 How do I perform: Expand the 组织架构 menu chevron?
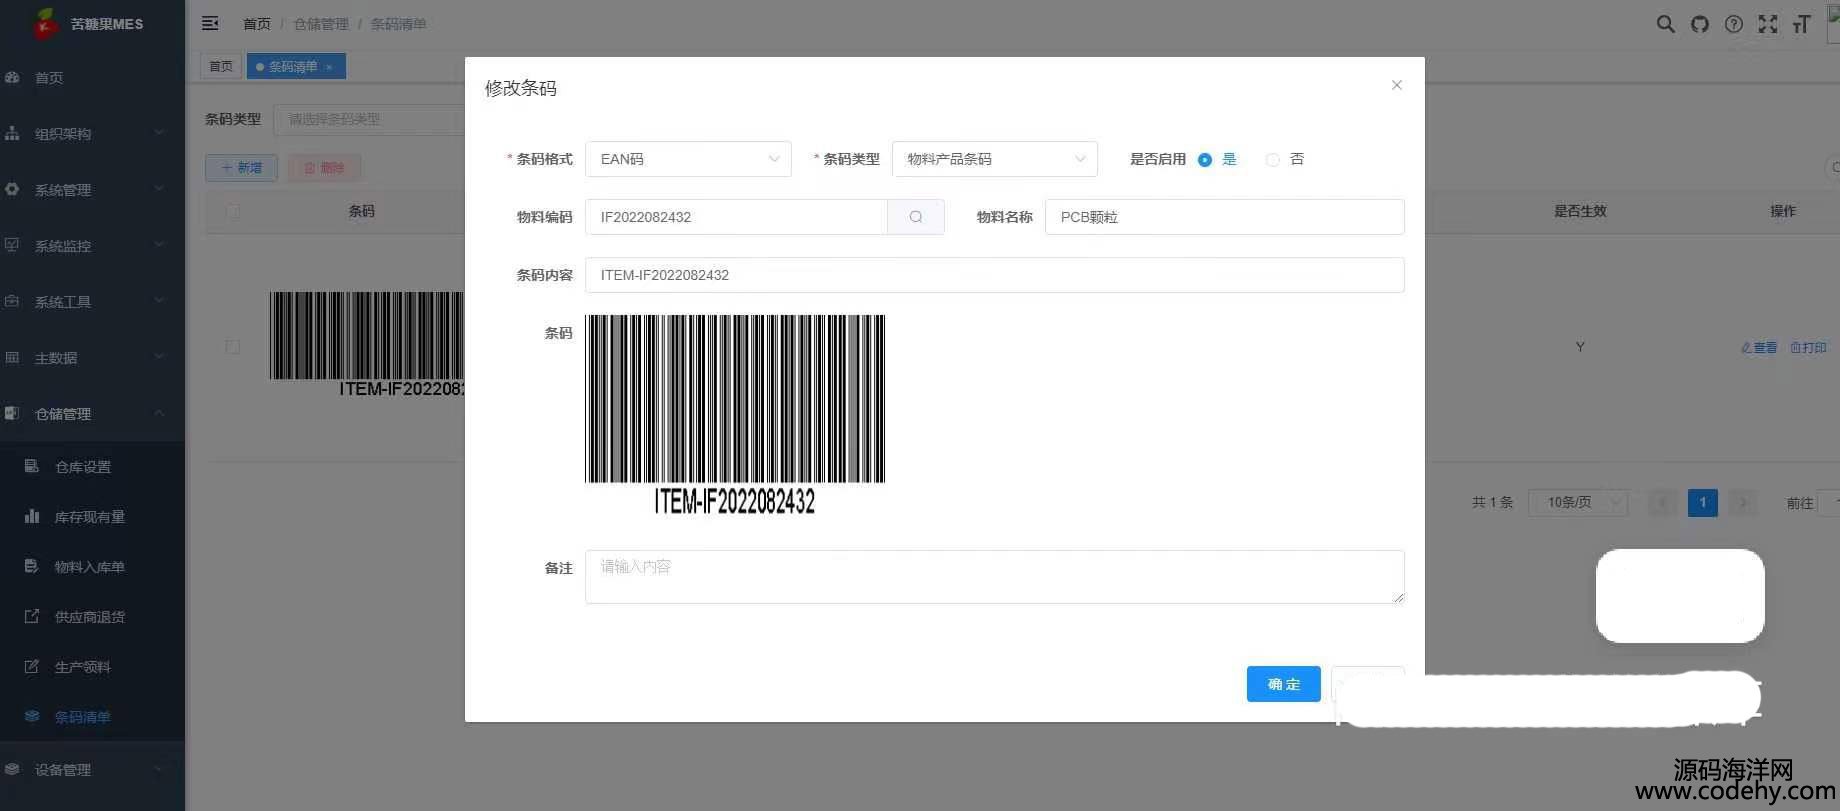coord(159,133)
